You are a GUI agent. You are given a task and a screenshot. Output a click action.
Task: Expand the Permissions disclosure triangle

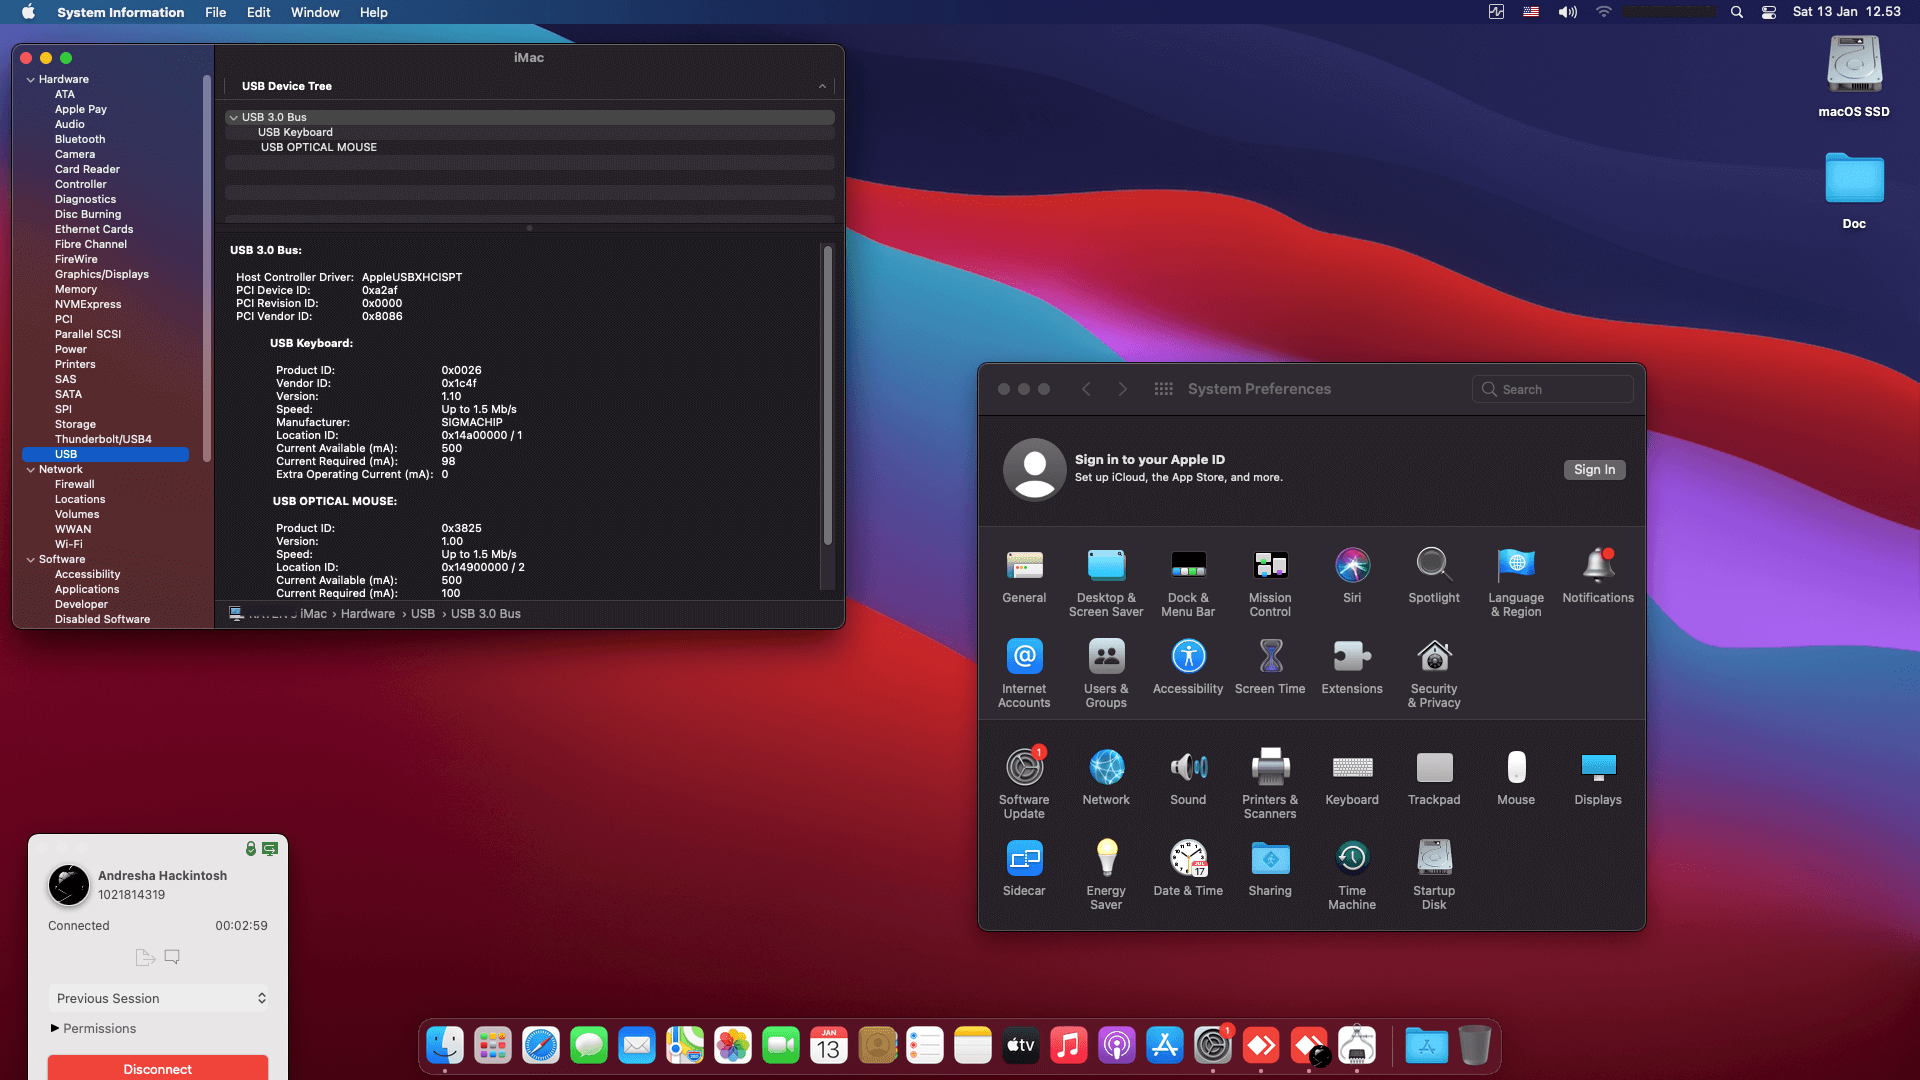[x=54, y=1028]
